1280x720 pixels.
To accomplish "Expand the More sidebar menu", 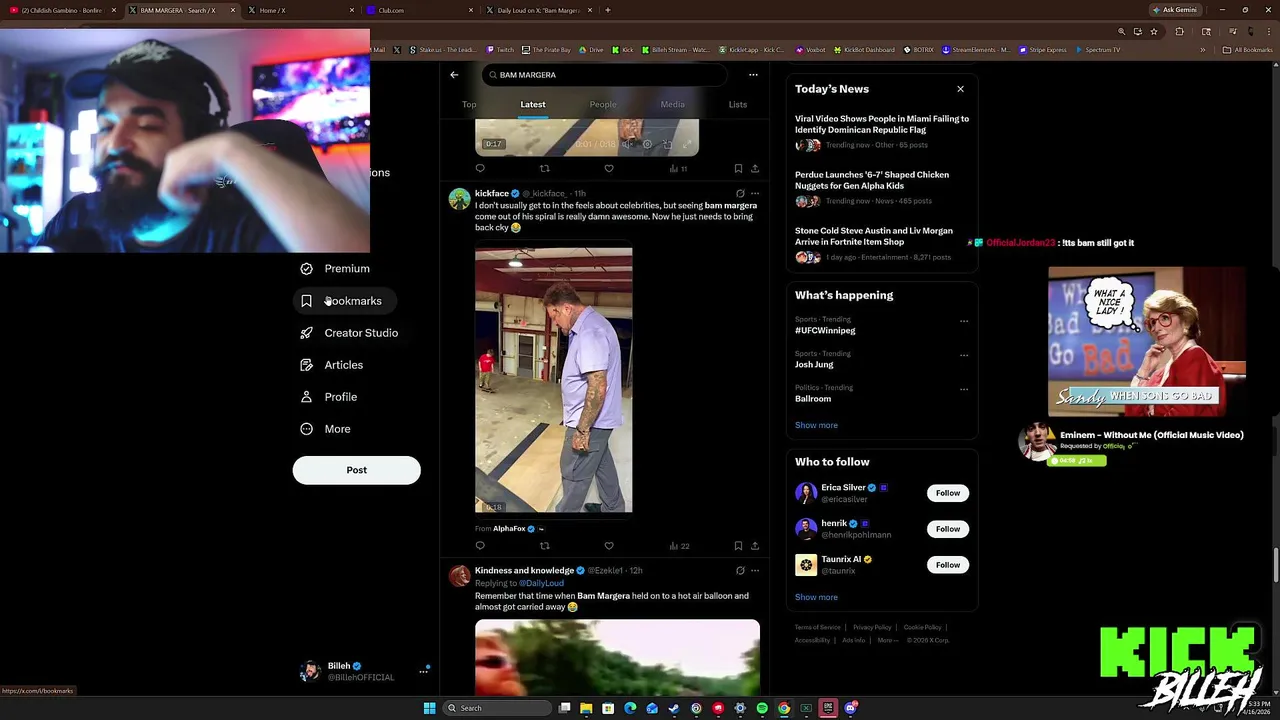I will click(326, 429).
